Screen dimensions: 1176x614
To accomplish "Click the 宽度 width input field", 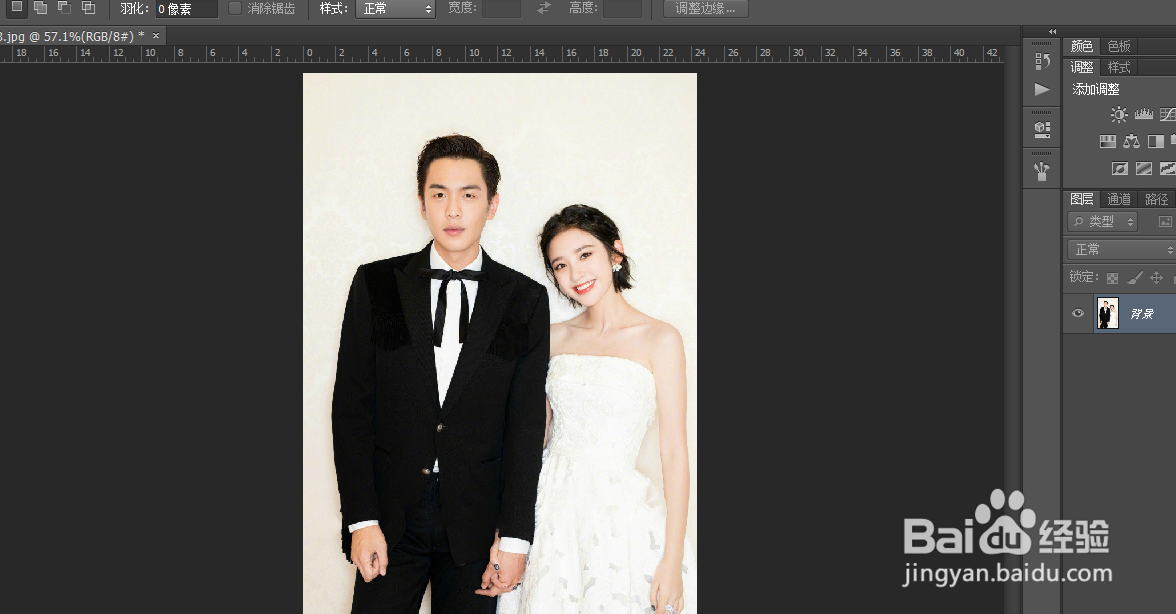I will tap(501, 8).
